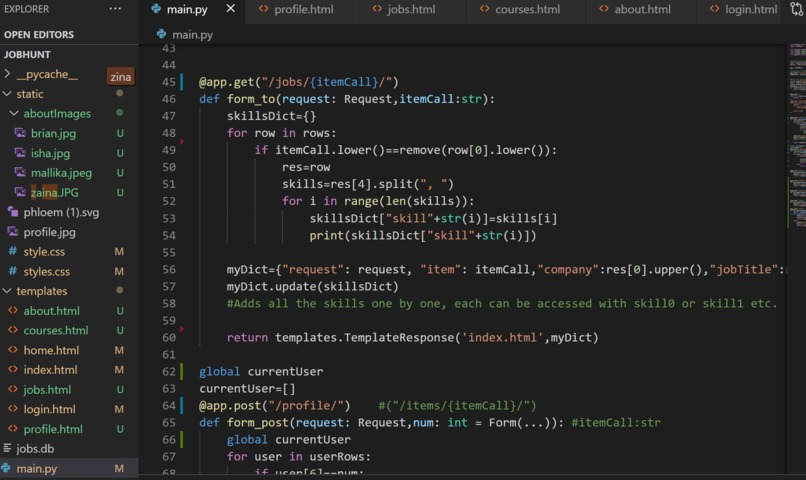Click the 'global currentUser' line 62
Viewport: 806px width, 480px height.
pos(261,372)
